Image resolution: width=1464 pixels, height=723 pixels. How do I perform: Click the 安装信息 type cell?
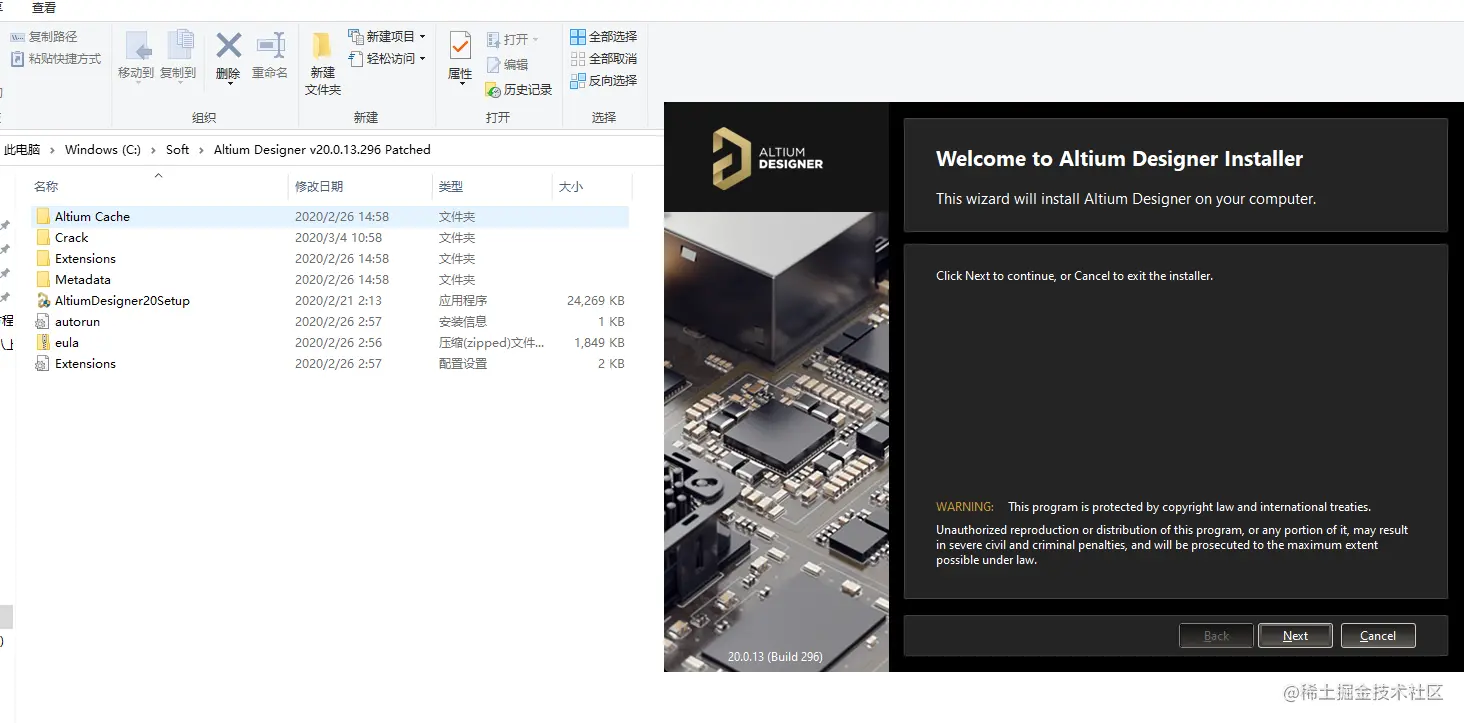pos(462,321)
